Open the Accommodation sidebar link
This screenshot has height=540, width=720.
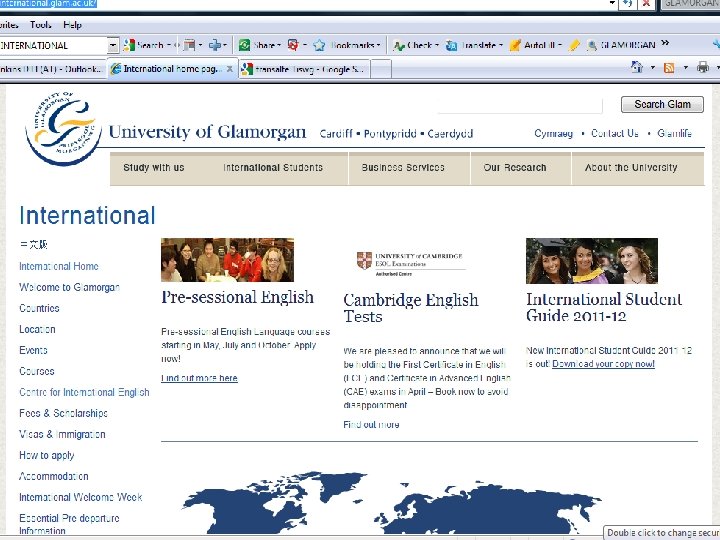(x=54, y=476)
